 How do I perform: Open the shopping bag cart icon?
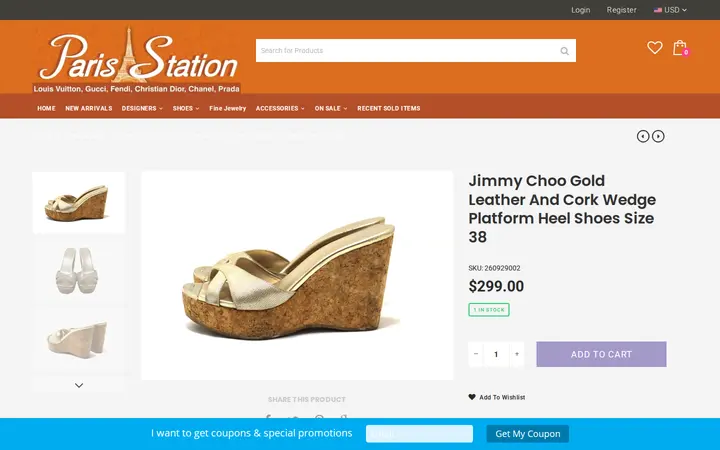pyautogui.click(x=680, y=48)
